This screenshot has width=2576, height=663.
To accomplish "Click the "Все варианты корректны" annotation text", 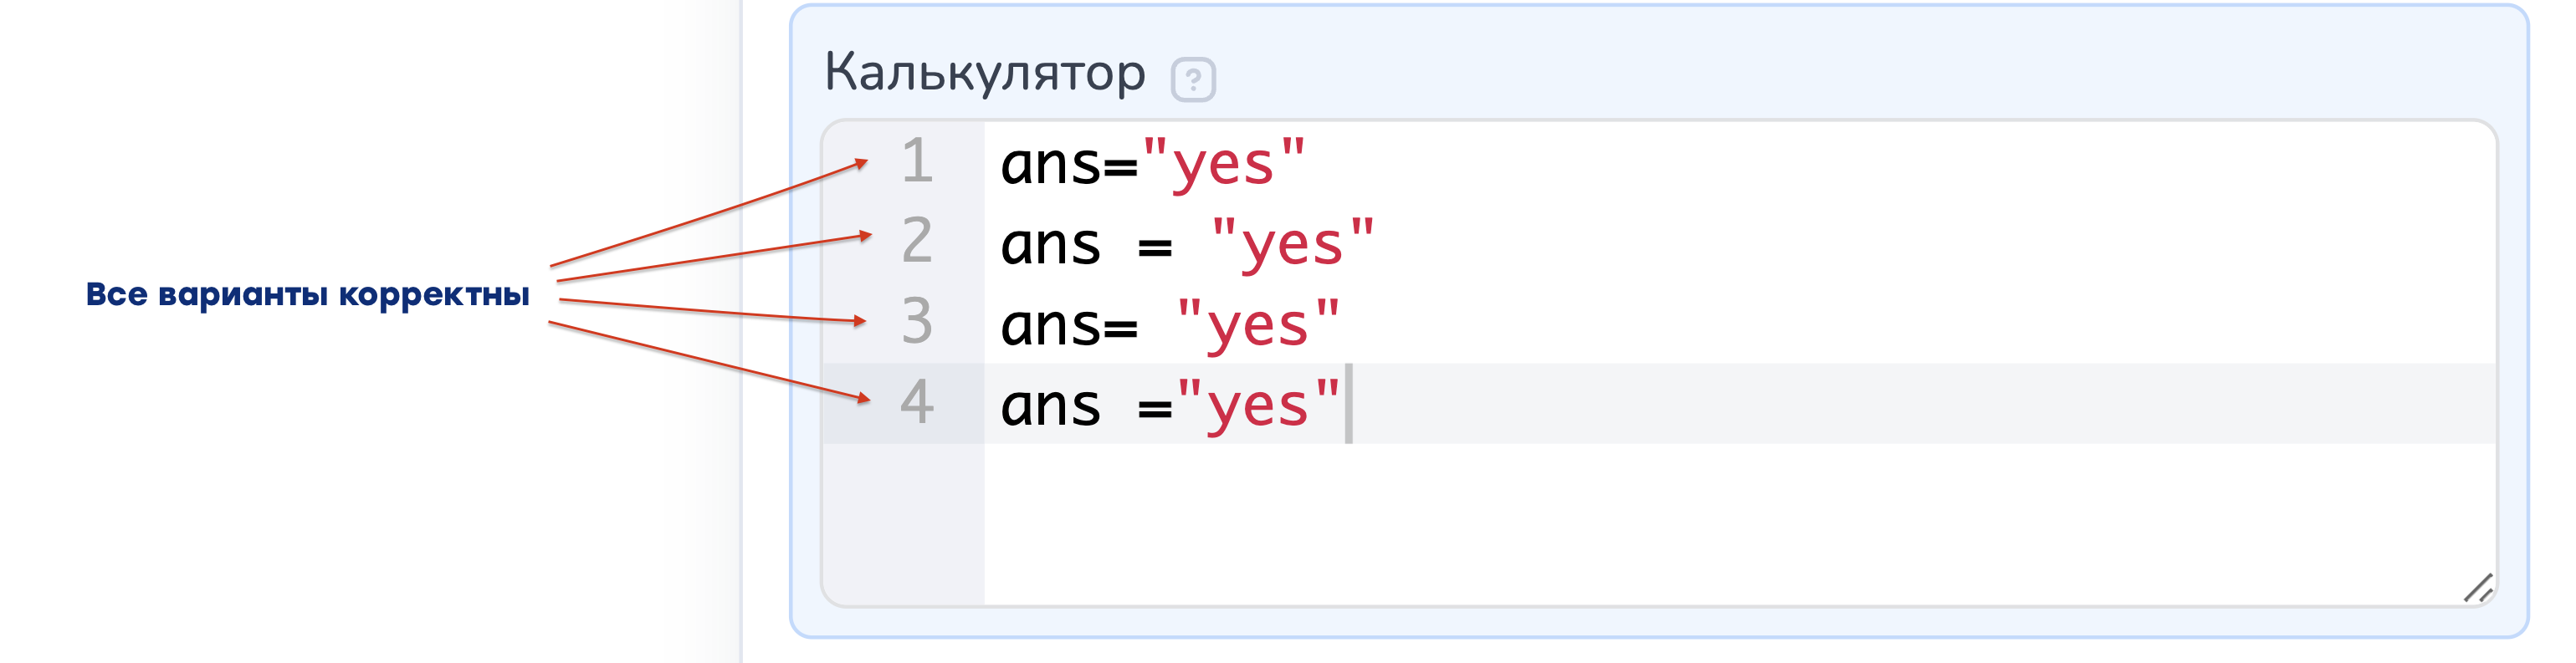I will coord(308,295).
